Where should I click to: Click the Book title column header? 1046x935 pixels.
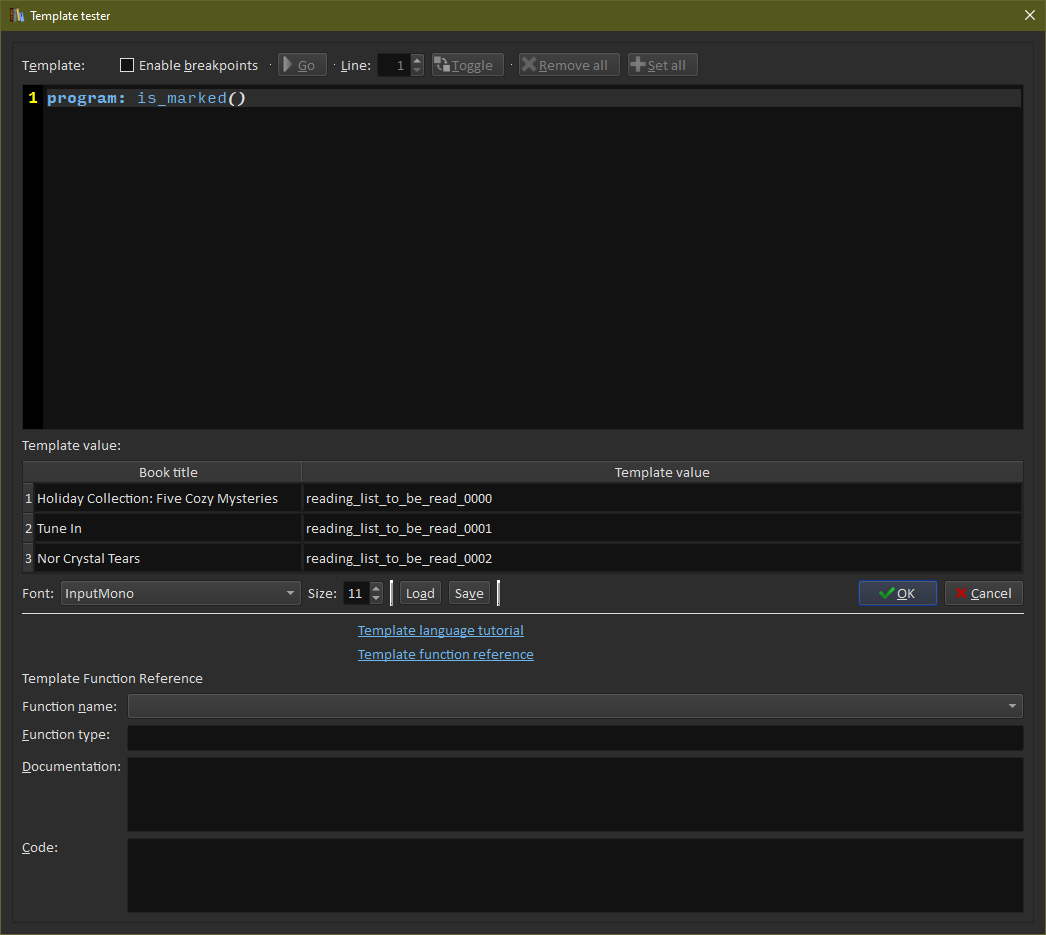point(167,472)
